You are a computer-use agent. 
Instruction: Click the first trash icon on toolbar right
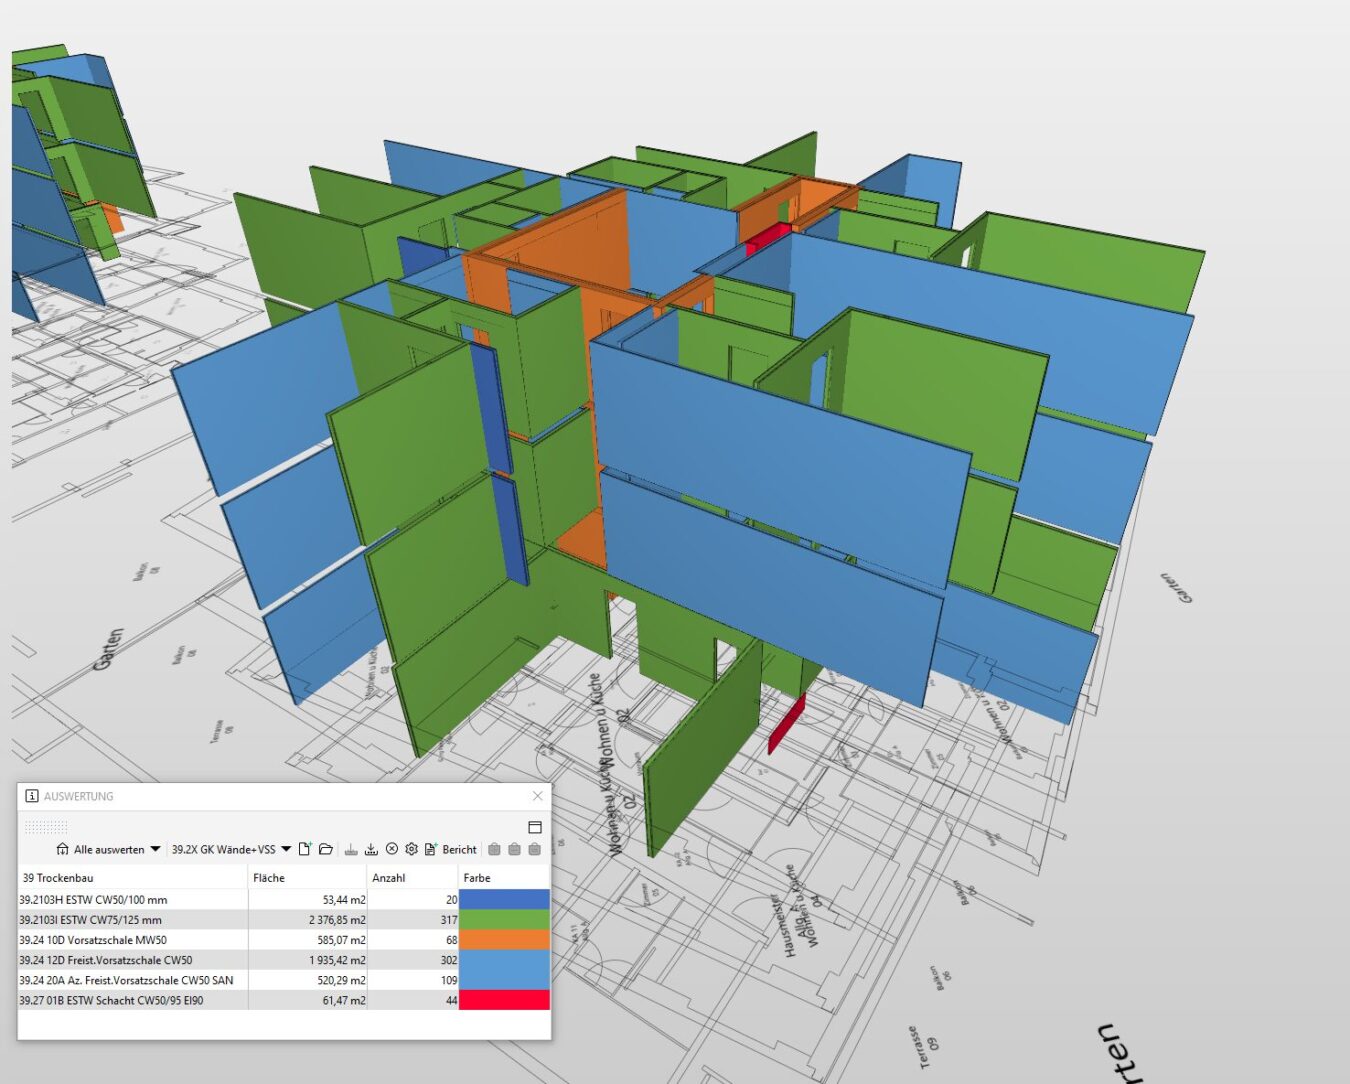pos(495,849)
